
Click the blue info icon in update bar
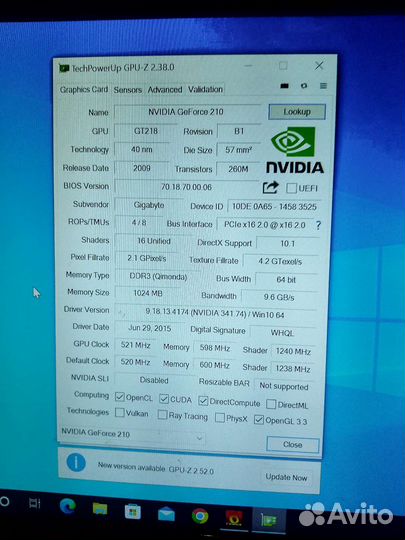pos(76,463)
